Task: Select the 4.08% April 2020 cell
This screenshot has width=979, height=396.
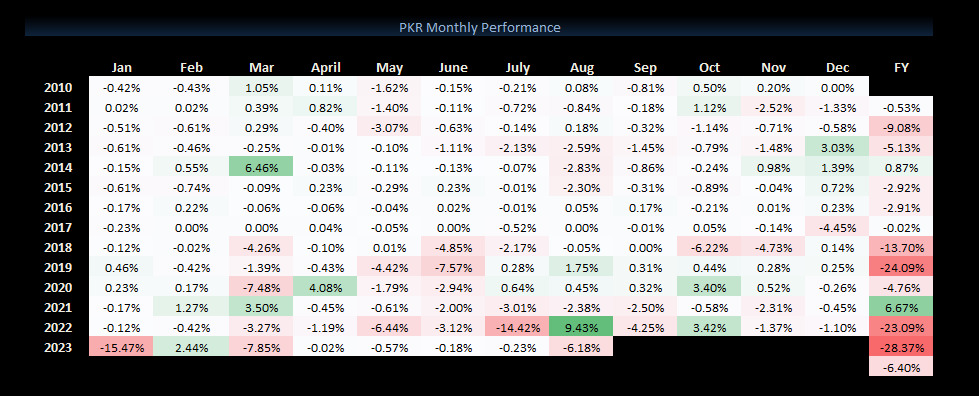Action: 325,288
